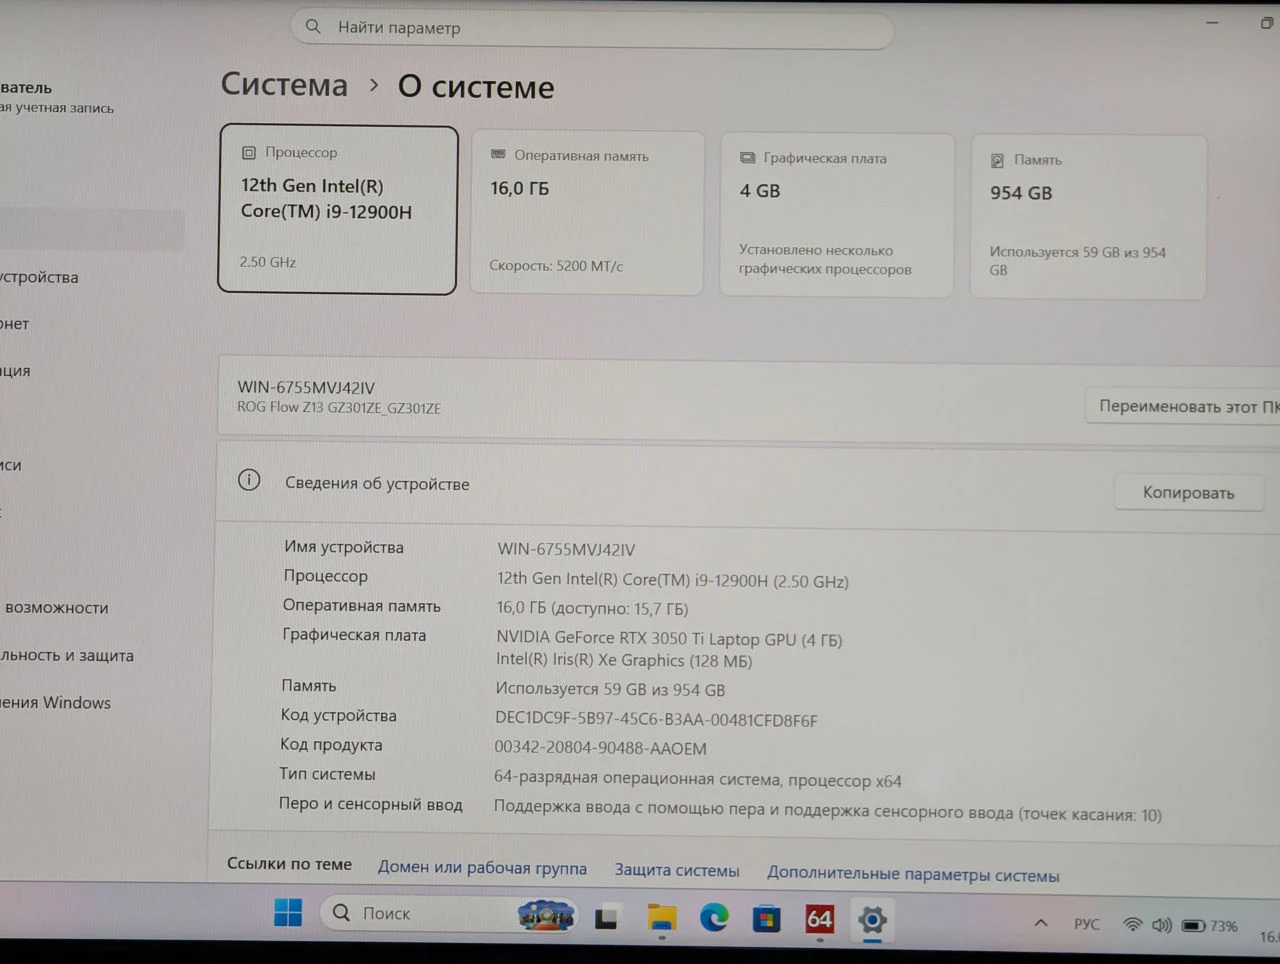
Task: Open Wi-Fi network tray icon
Action: pyautogui.click(x=1132, y=925)
